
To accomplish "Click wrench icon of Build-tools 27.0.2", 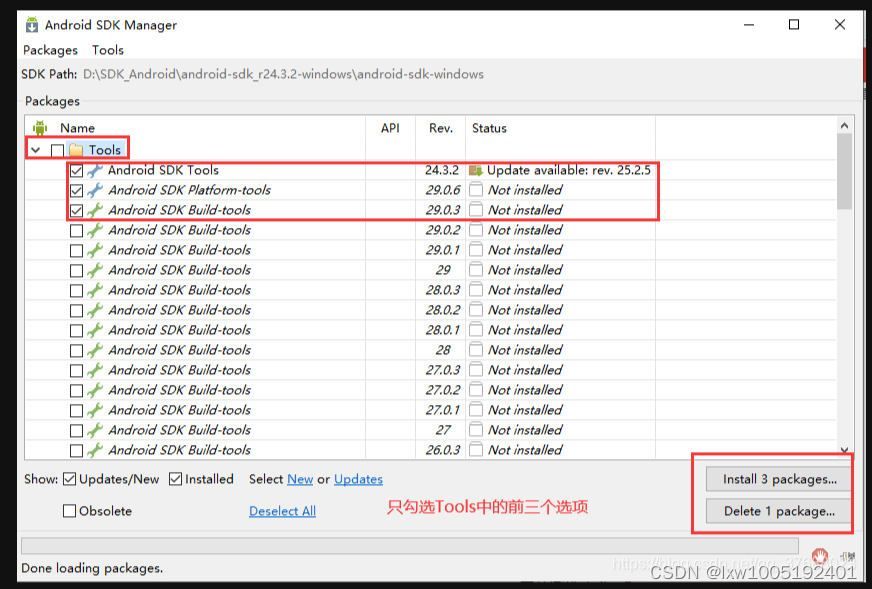I will tap(95, 390).
